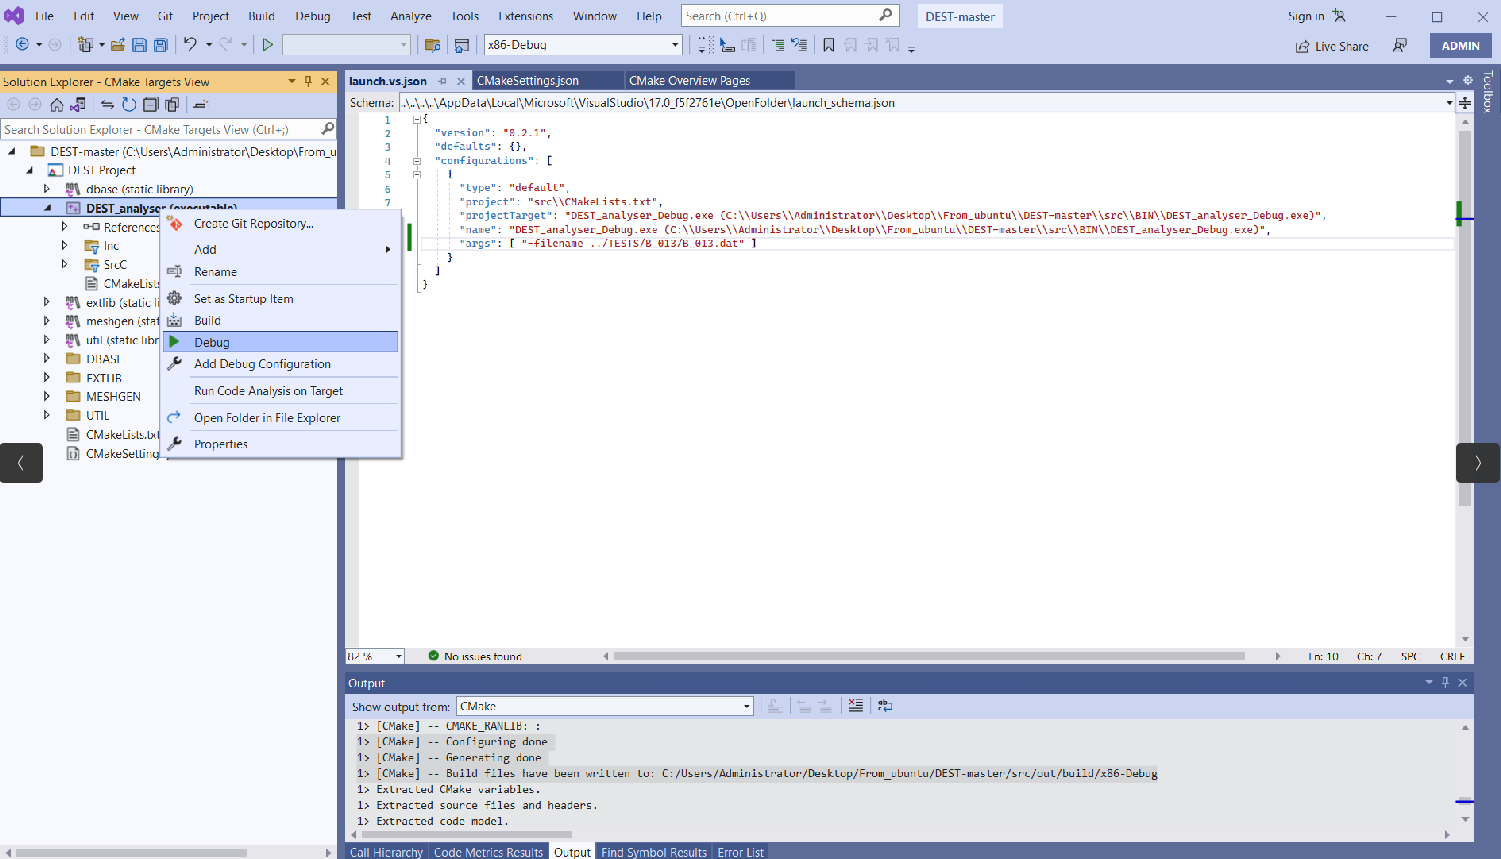1501x859 pixels.
Task: Click the Refresh icon in Solution Explorer toolbar
Action: coord(129,104)
